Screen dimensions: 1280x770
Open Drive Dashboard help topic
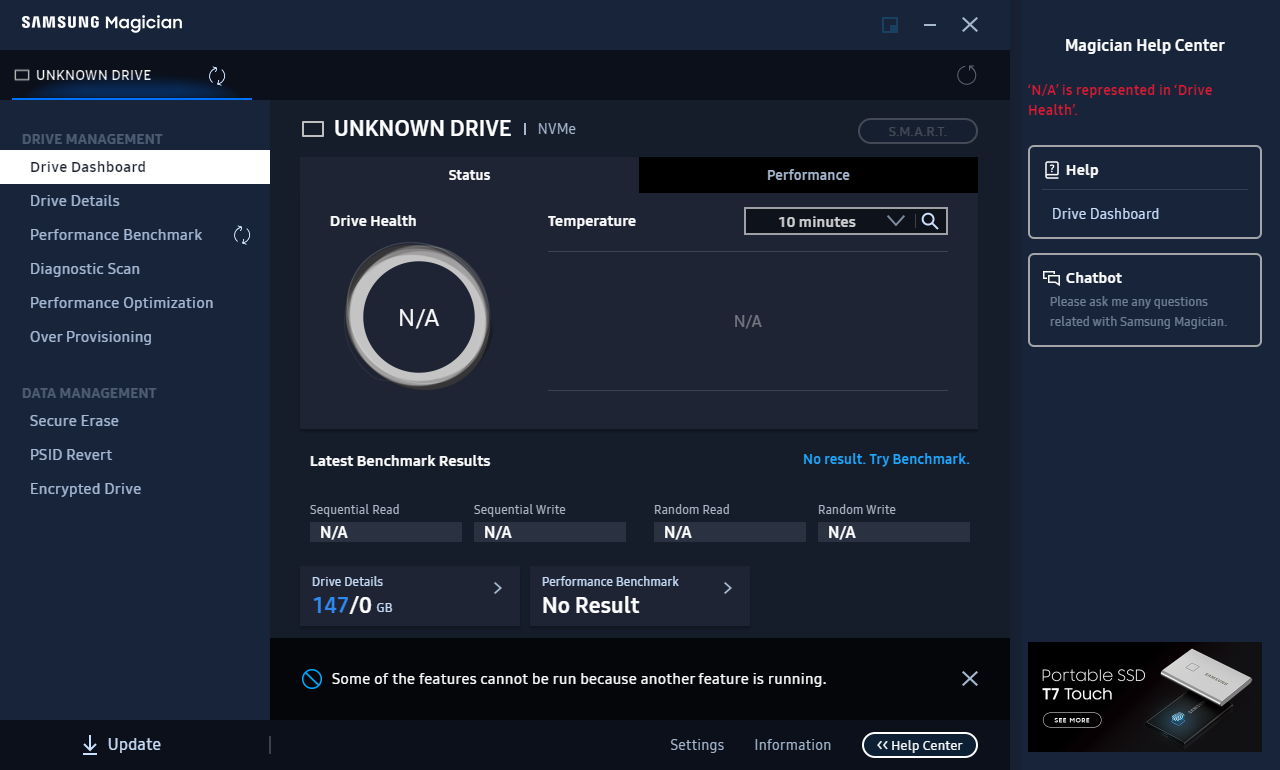(1106, 214)
